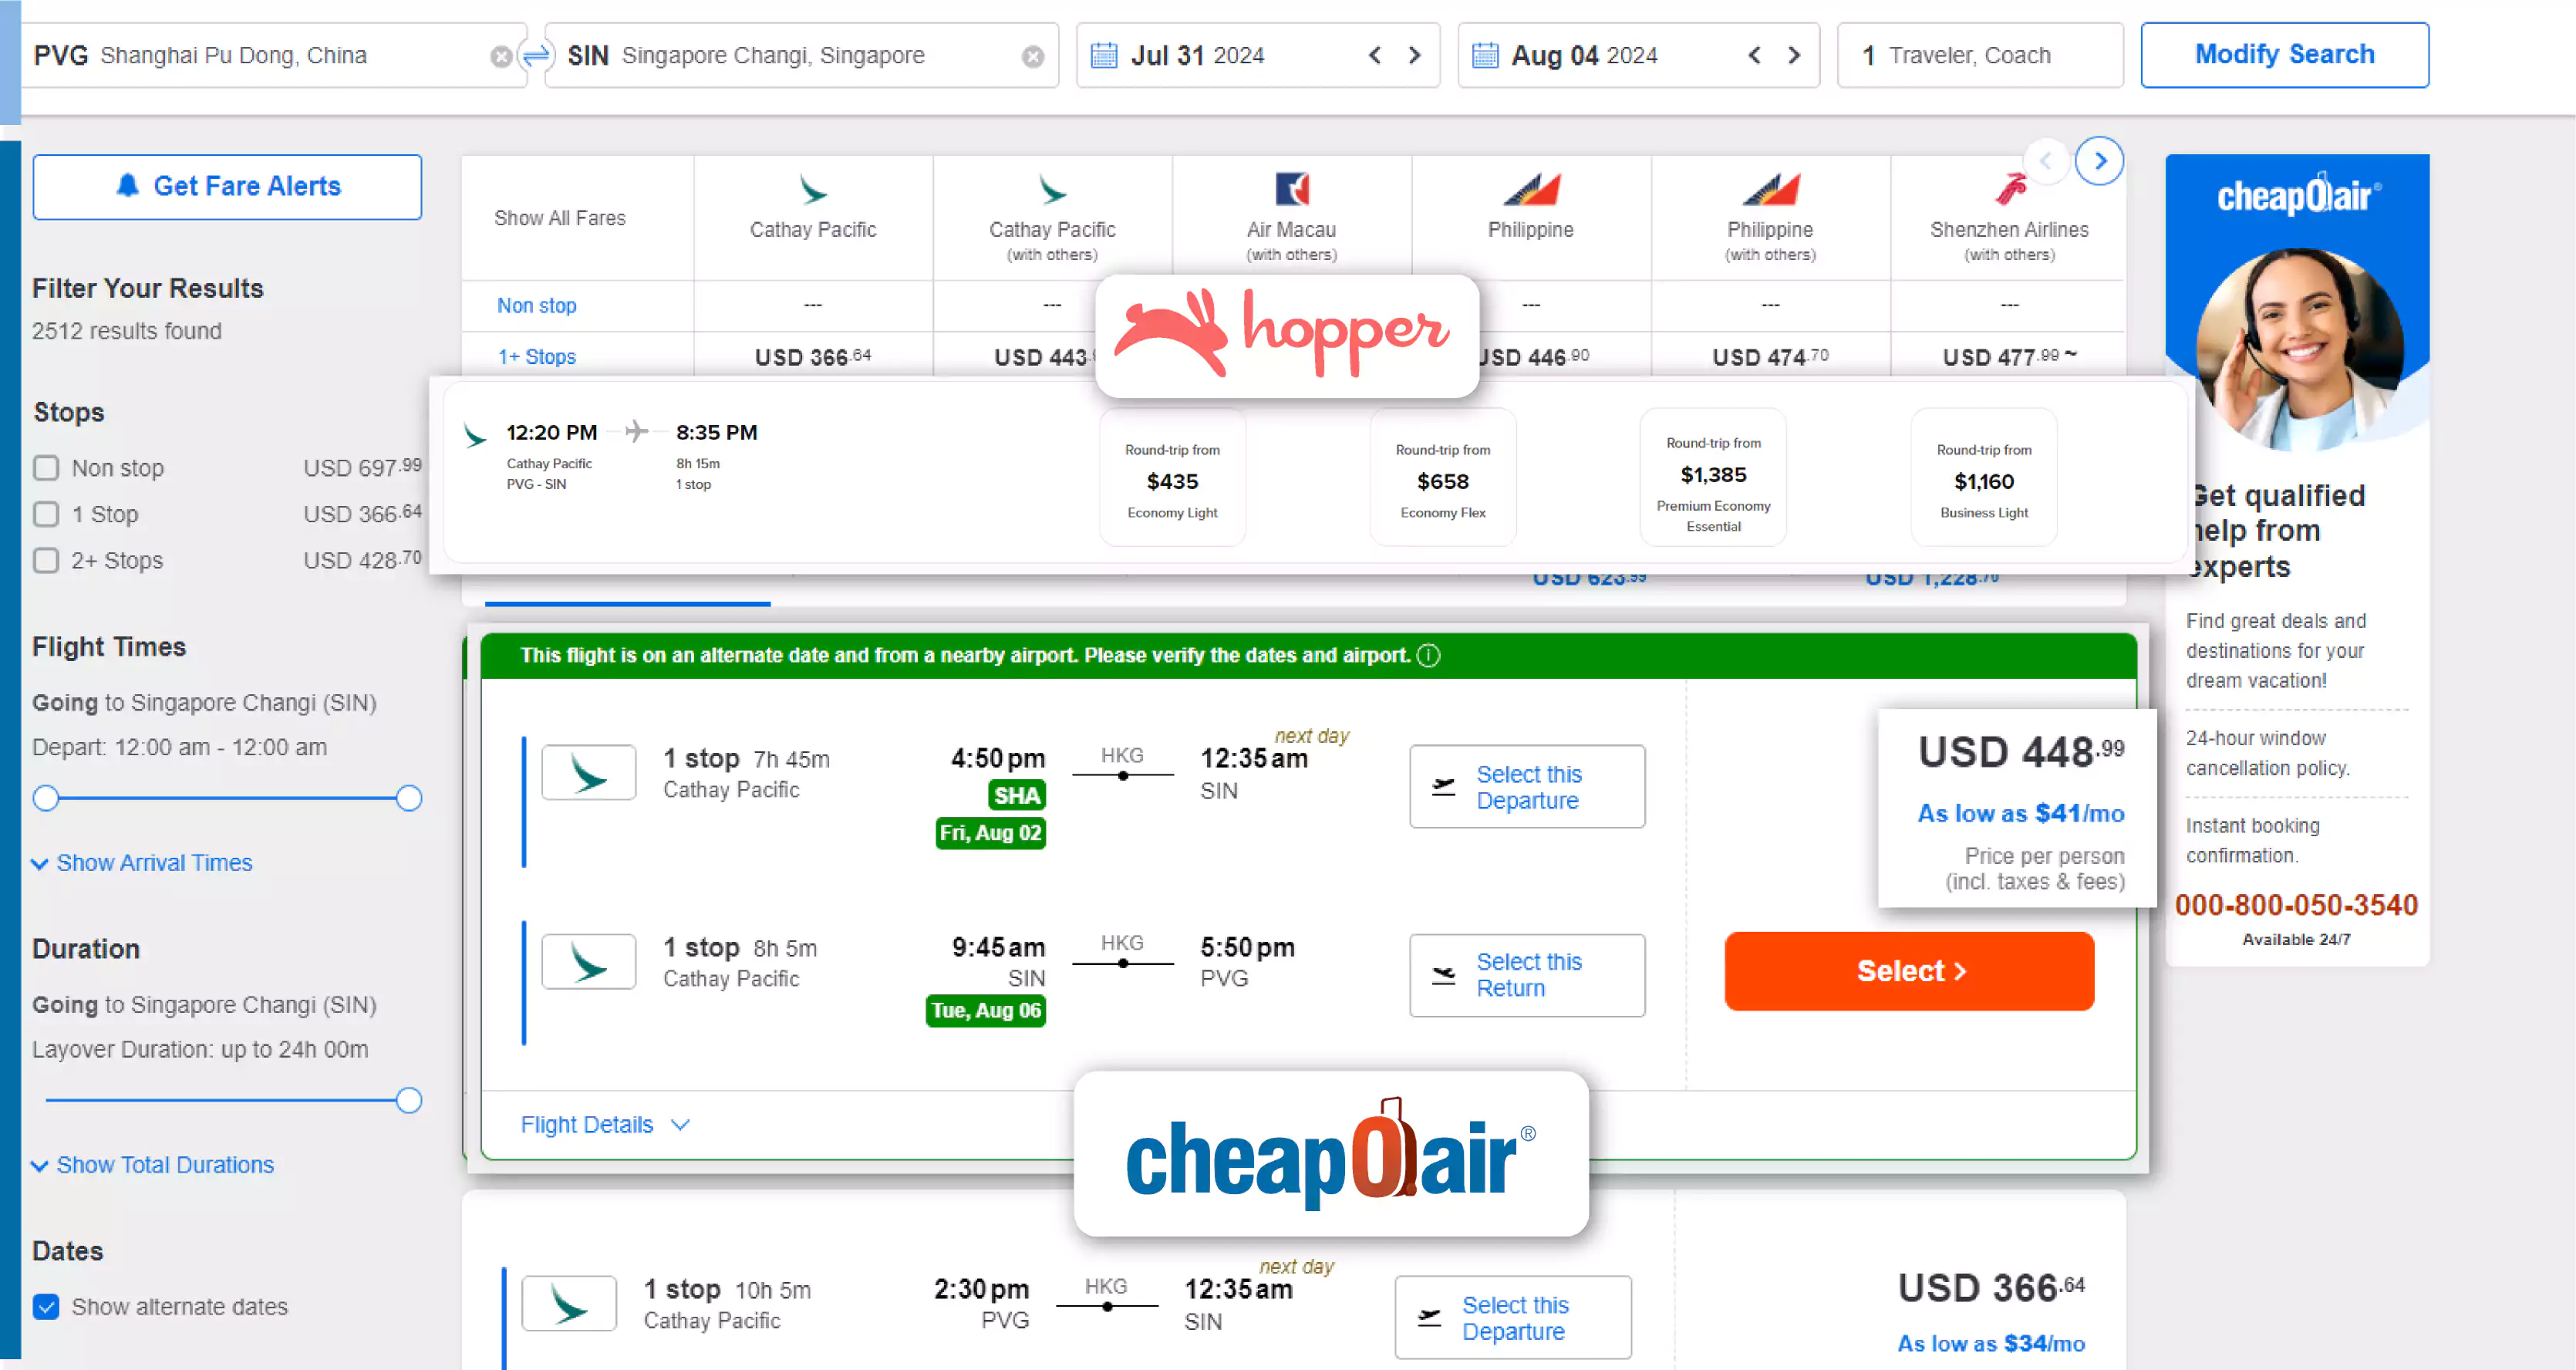Viewport: 2576px width, 1370px height.
Task: Enable the 1 Stop checkbox filter
Action: click(x=46, y=513)
